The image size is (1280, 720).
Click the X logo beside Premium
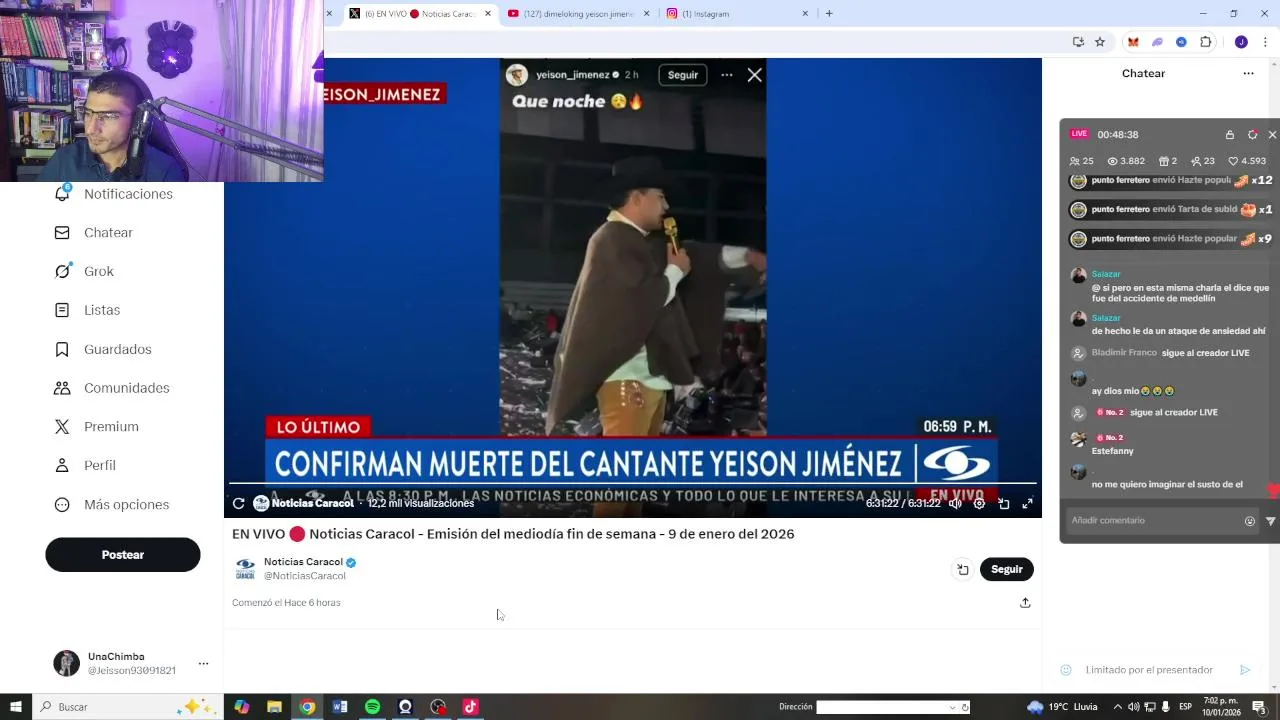click(x=62, y=427)
